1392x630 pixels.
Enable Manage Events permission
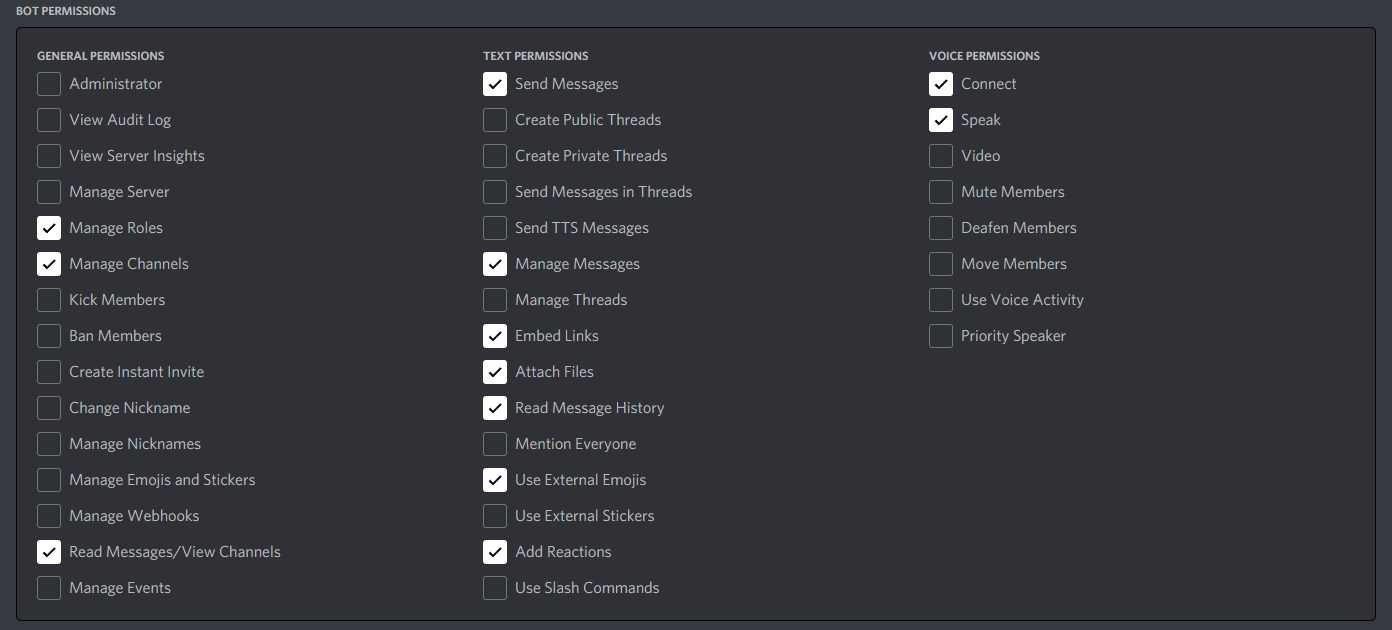point(49,588)
